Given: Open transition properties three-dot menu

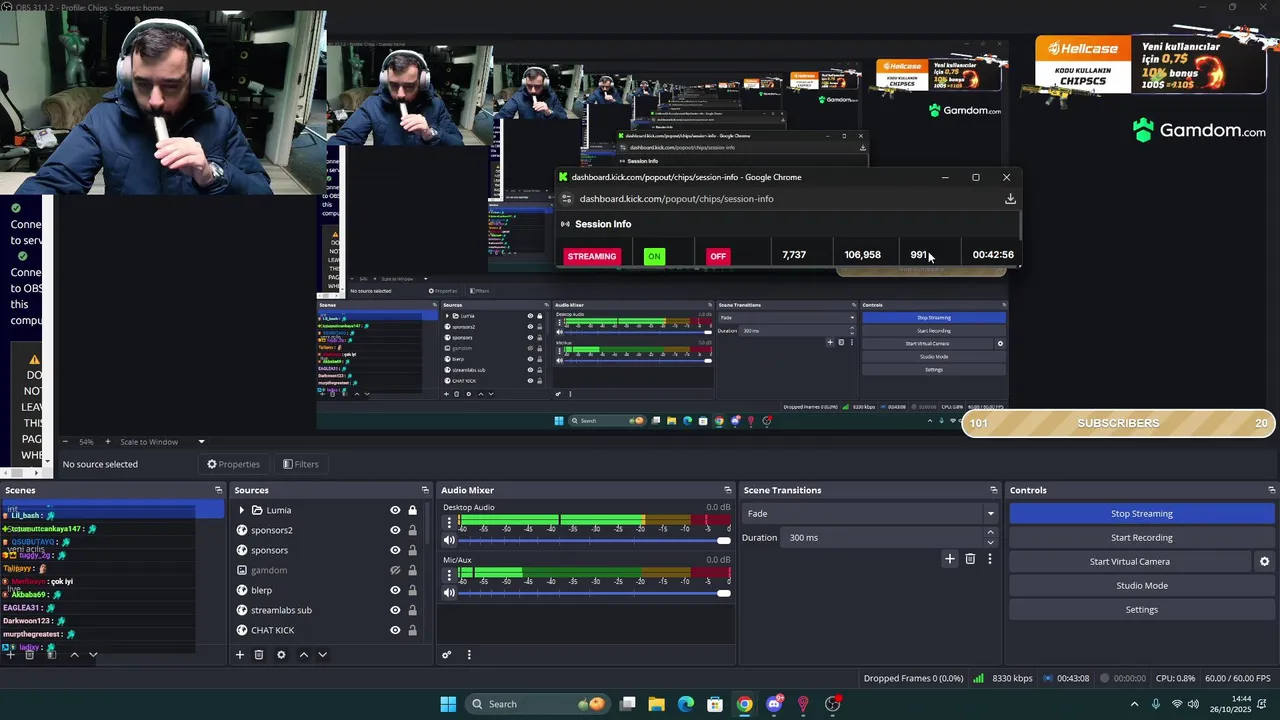Looking at the screenshot, I should click(990, 559).
